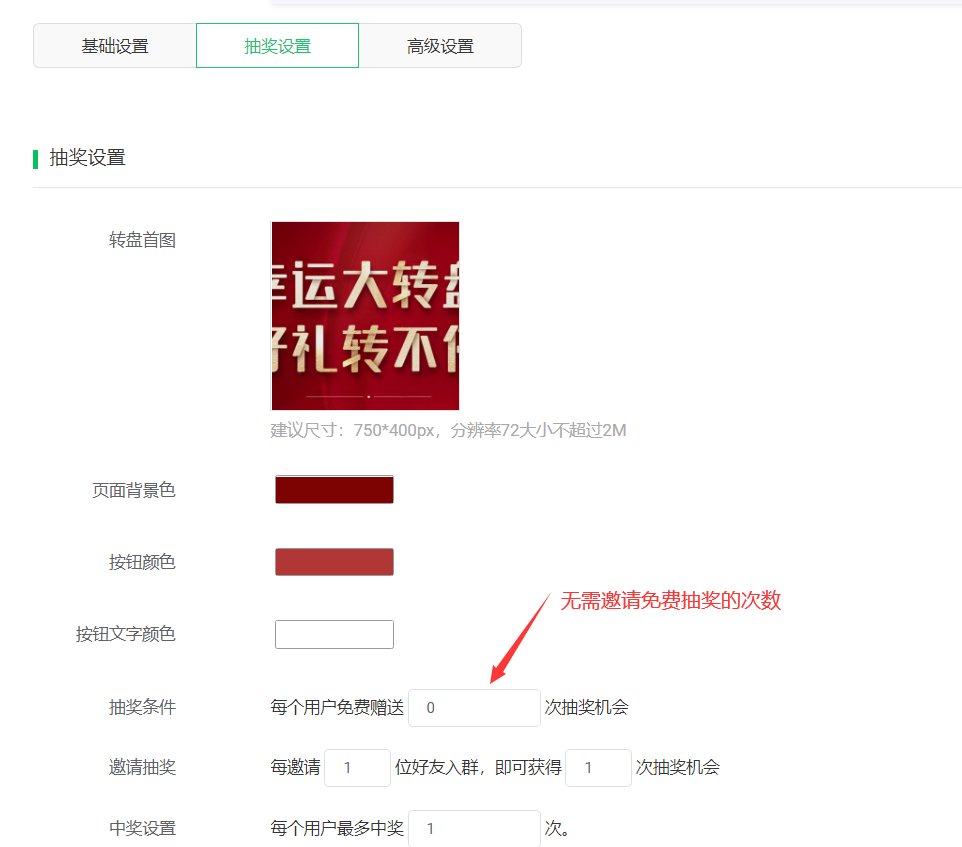Screen dimensions: 962x847
Task: Switch to the 基础设置 tab
Action: [115, 46]
